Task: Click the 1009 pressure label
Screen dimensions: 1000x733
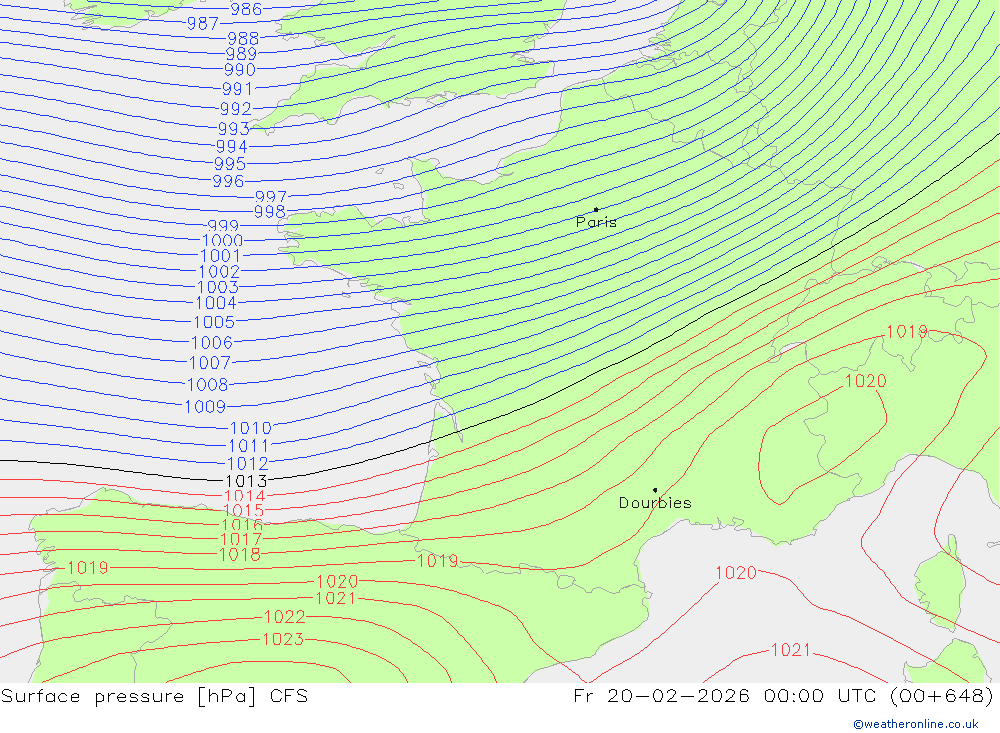Action: coord(205,406)
